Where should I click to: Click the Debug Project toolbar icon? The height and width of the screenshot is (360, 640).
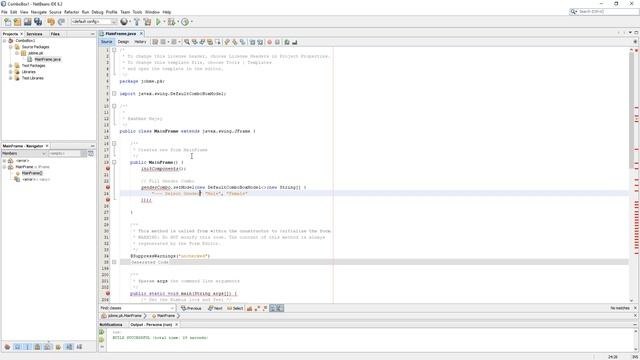point(171,22)
